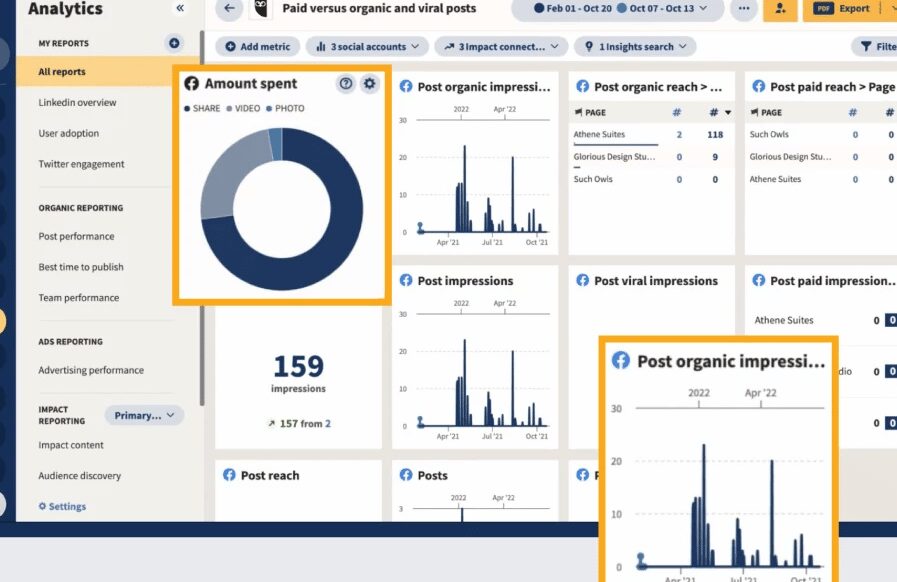Expand the 3 social accounts dropdown
This screenshot has width=897, height=582.
click(367, 46)
